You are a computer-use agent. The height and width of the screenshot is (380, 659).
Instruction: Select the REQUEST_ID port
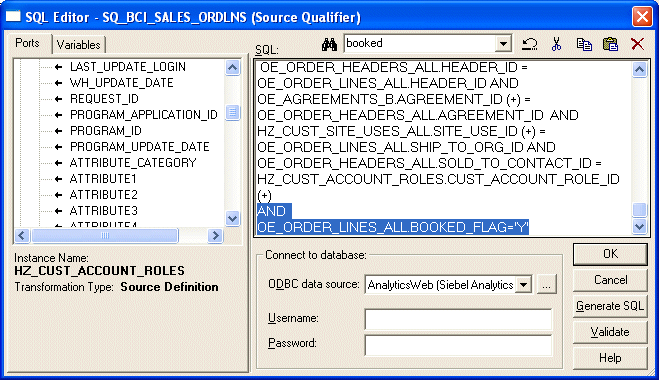[x=104, y=99]
